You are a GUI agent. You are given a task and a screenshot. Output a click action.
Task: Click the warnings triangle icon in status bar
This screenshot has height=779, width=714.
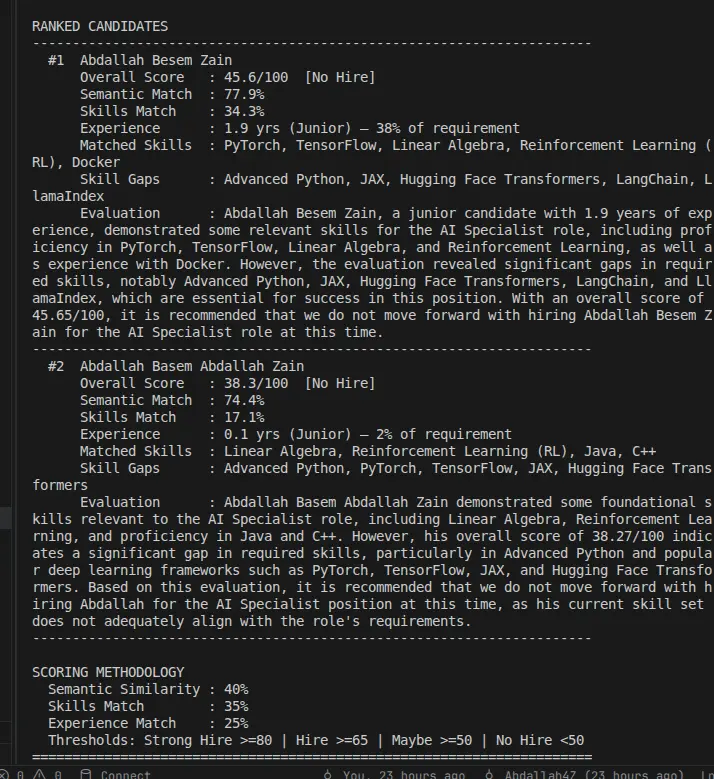point(36,774)
